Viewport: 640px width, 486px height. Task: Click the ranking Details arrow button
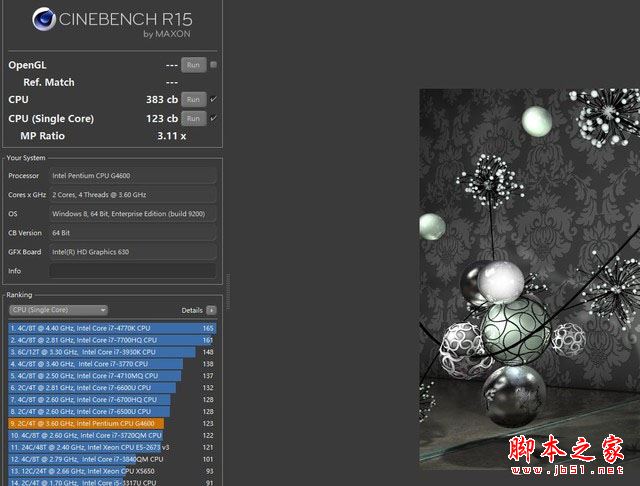click(211, 310)
